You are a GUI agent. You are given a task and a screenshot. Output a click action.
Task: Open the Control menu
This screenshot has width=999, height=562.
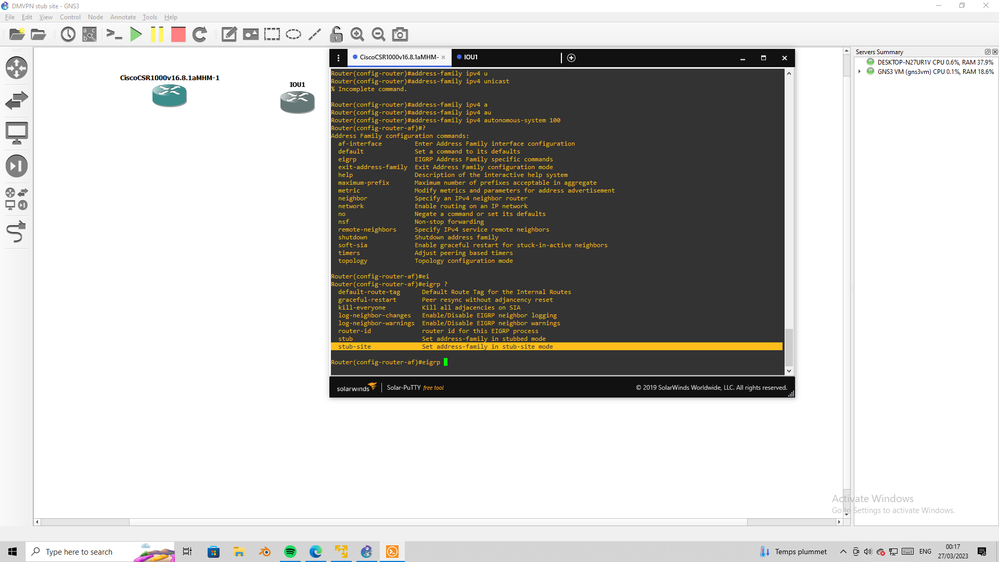(x=70, y=17)
